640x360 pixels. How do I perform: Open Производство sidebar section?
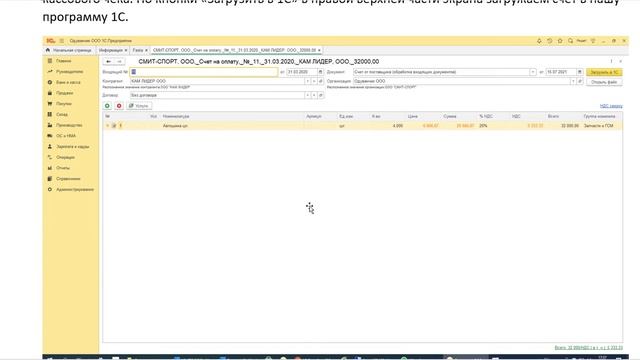point(69,125)
